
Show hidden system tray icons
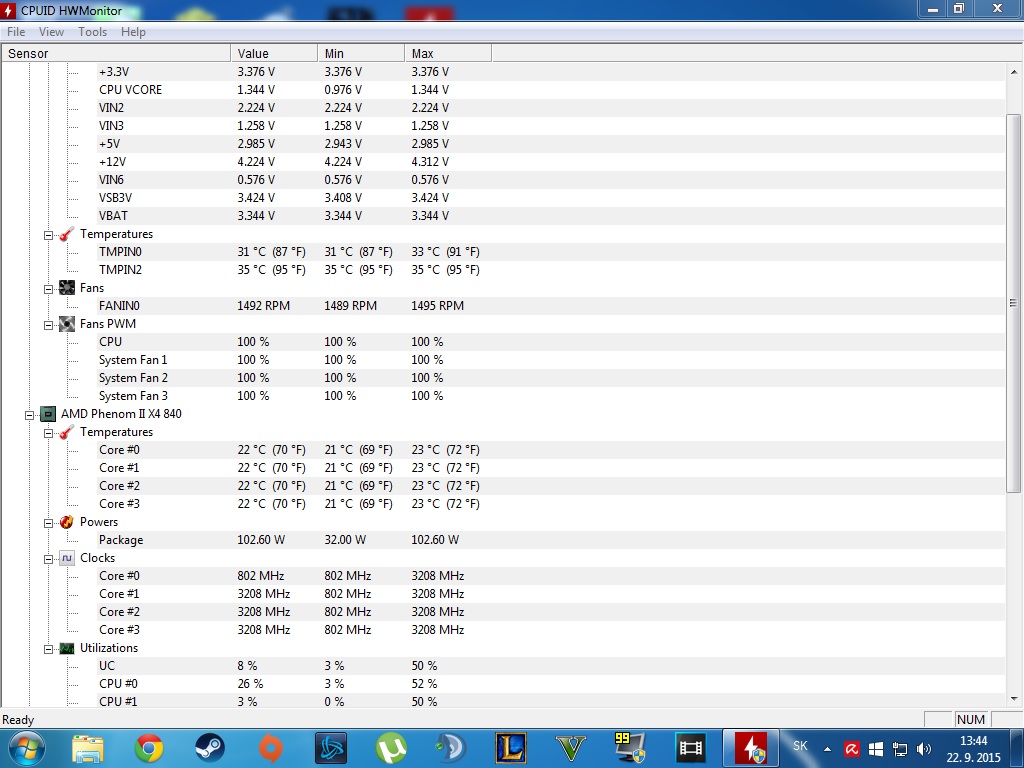pos(827,749)
